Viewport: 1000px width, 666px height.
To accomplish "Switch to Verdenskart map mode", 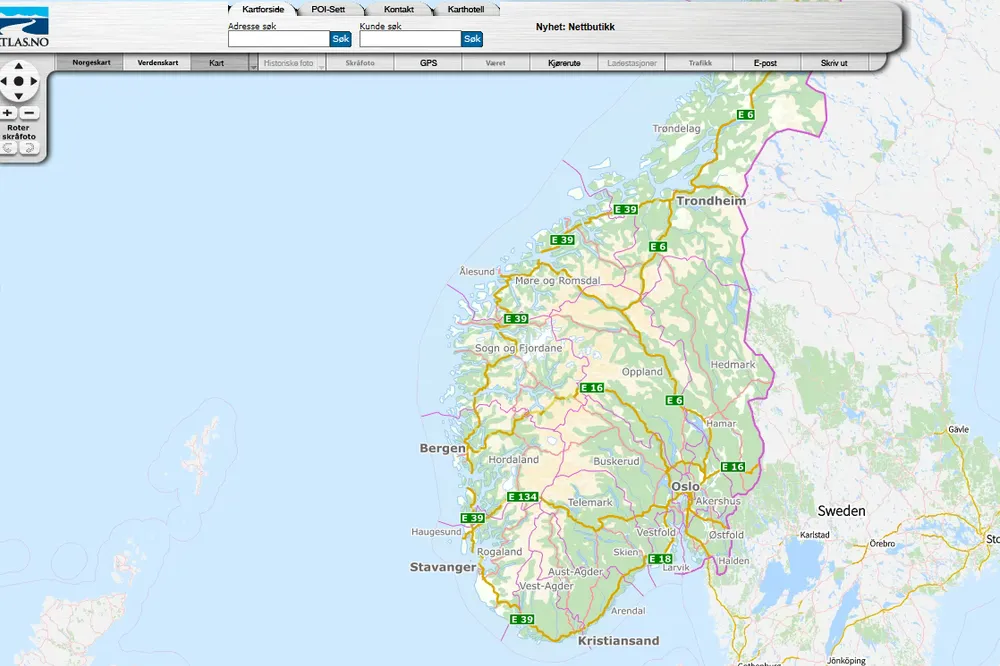I will click(x=157, y=63).
